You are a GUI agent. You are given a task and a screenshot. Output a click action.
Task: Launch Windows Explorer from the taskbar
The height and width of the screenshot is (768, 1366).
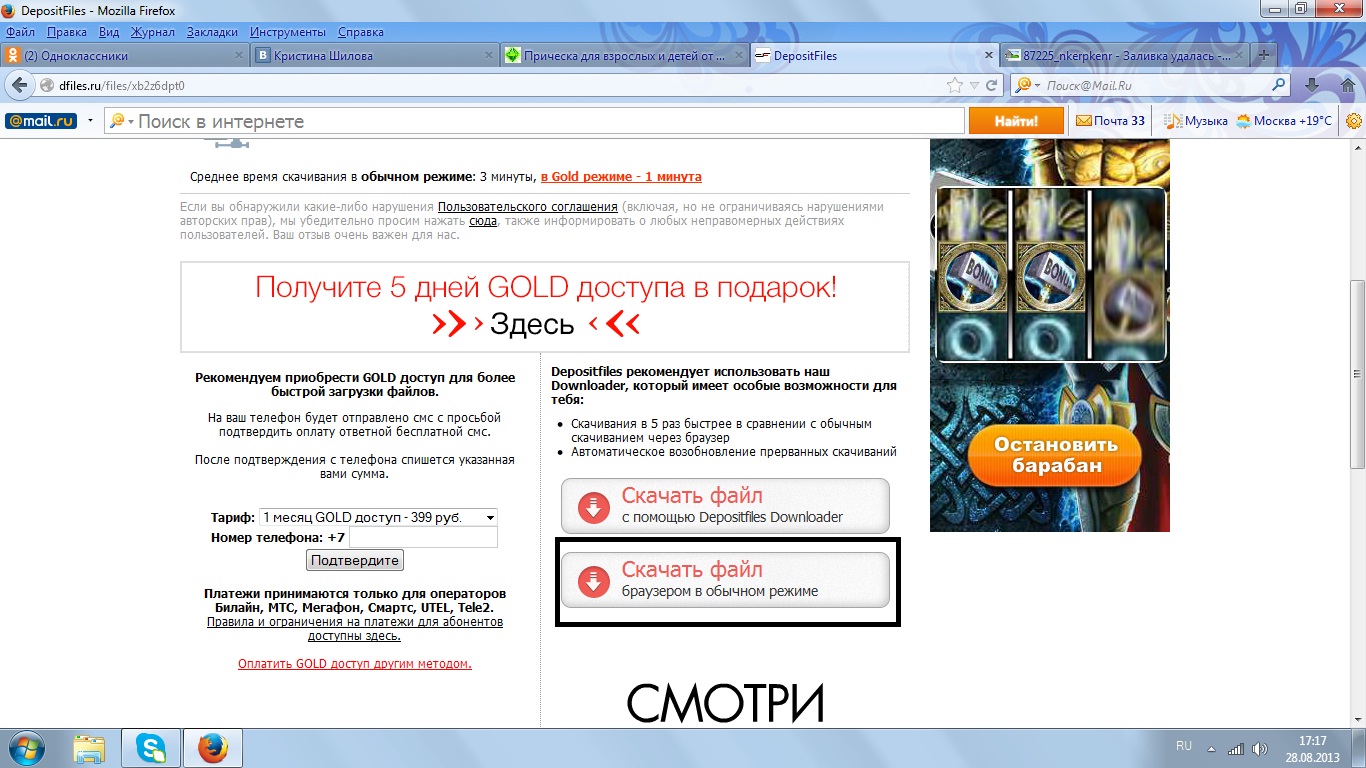coord(89,748)
